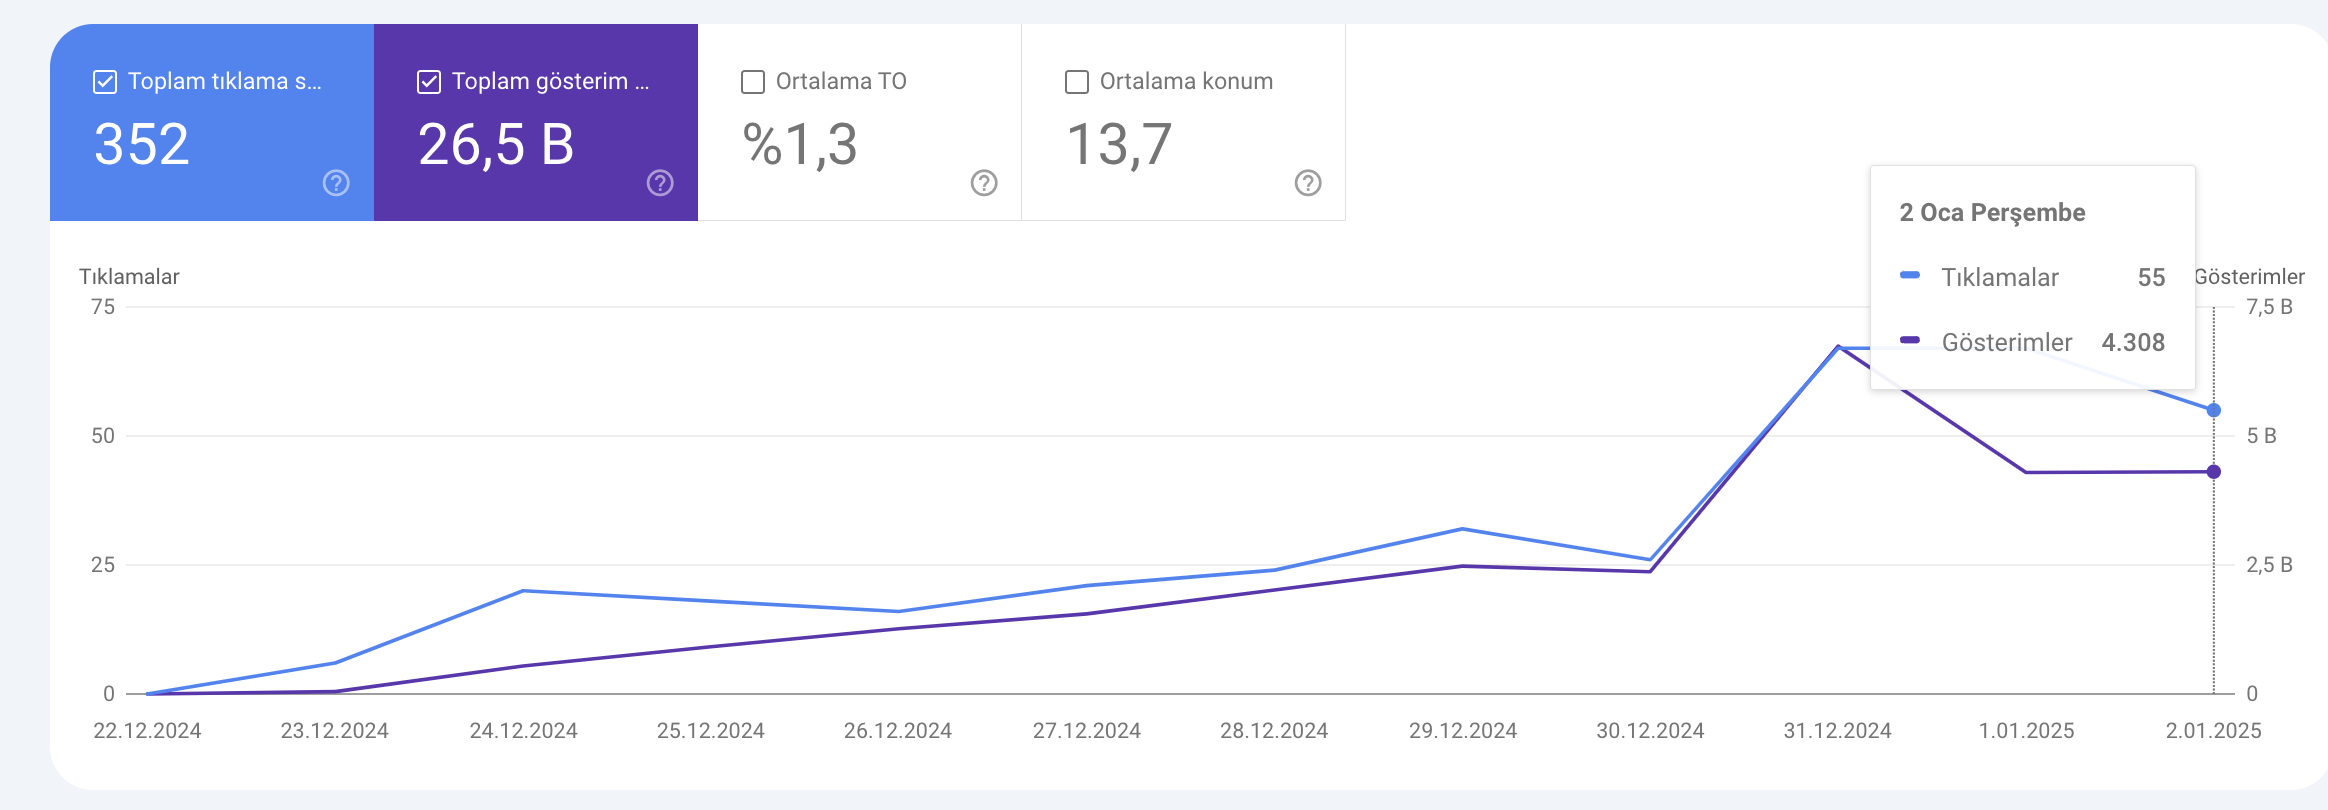Click the 29.12.2024 date label
The width and height of the screenshot is (2328, 810).
1463,731
